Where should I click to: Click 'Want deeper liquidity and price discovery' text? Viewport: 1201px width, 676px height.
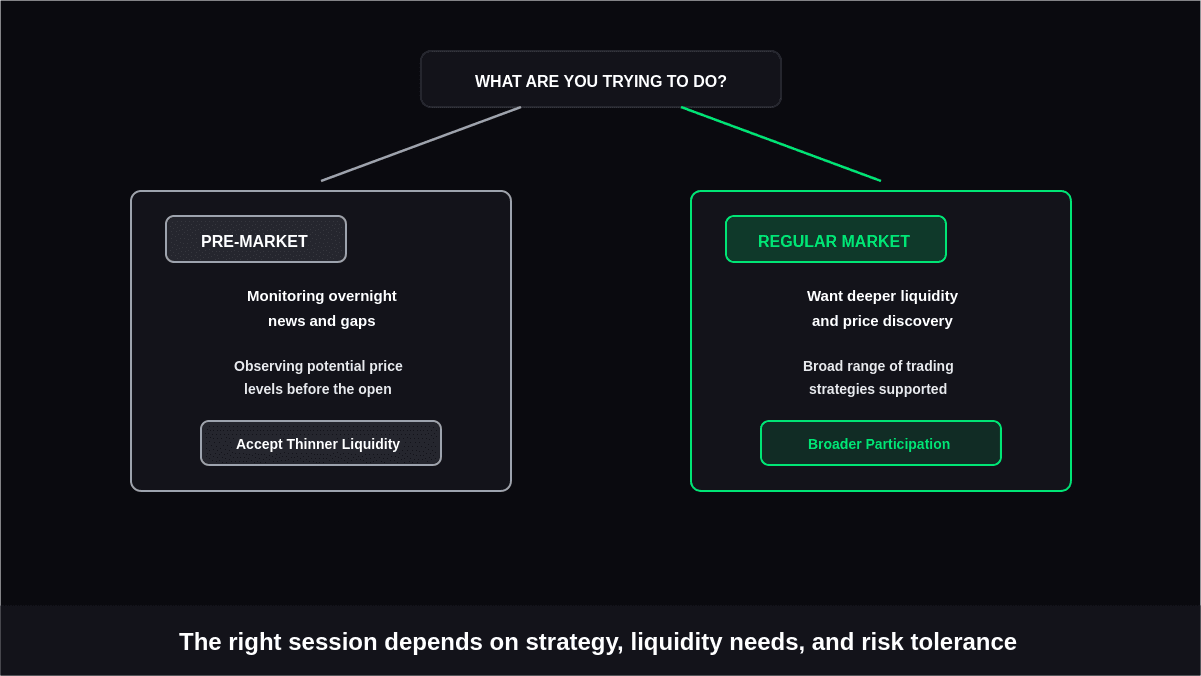(x=882, y=308)
